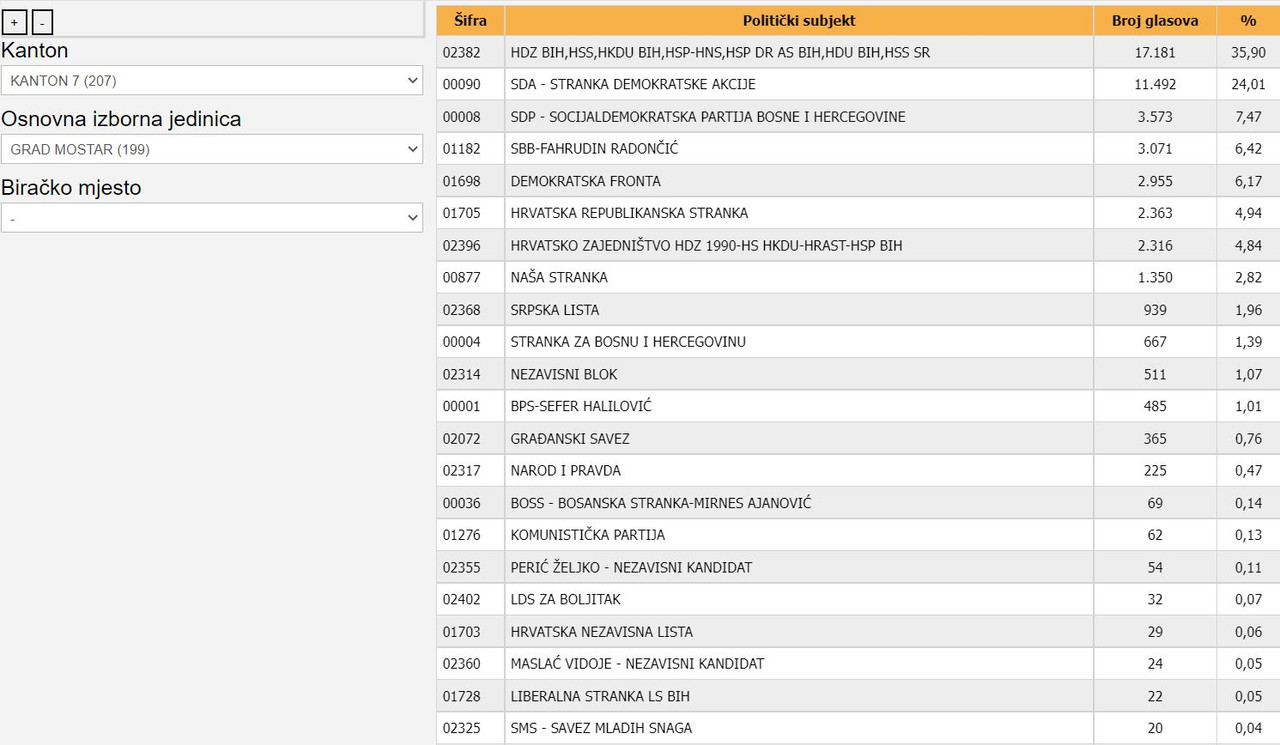Viewport: 1280px width, 745px height.
Task: Click LIBERALNA STRANKA LS BIH name
Action: pos(600,696)
